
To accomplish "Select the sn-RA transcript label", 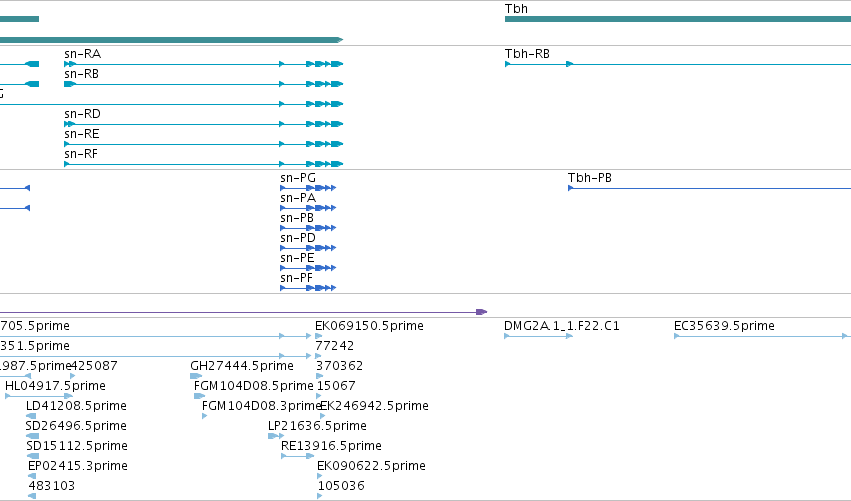I will tap(82, 54).
